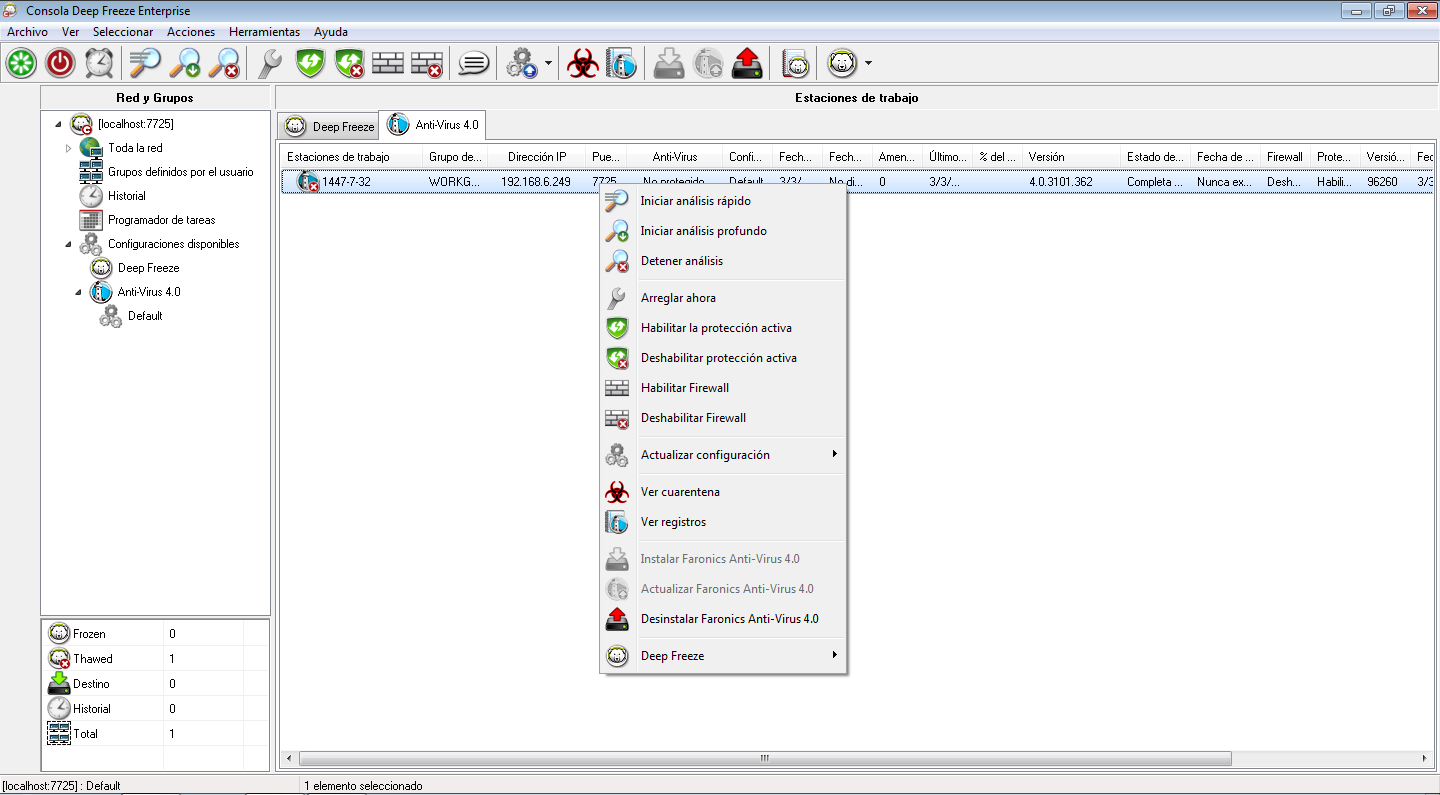Click the wrench Fix Now toolbar icon
Viewport: 1440px width, 795px height.
pyautogui.click(x=270, y=64)
